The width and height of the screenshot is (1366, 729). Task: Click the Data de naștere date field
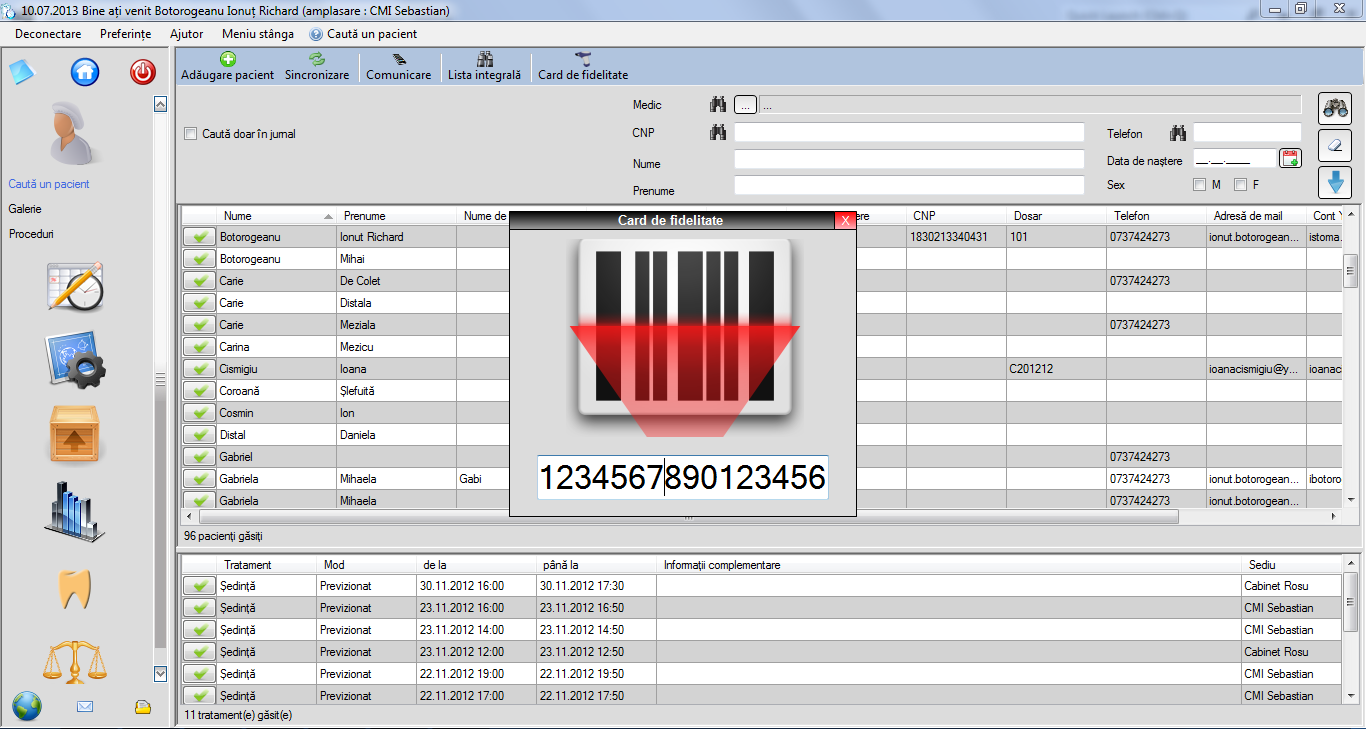[1235, 158]
